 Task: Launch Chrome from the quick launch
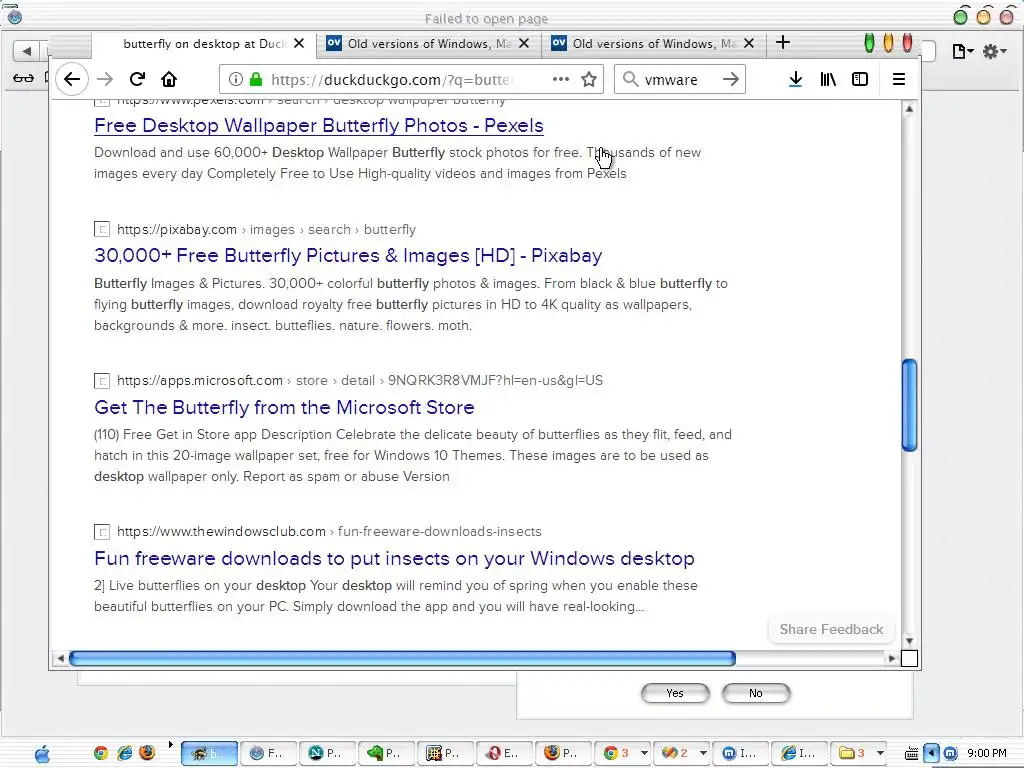(101, 753)
